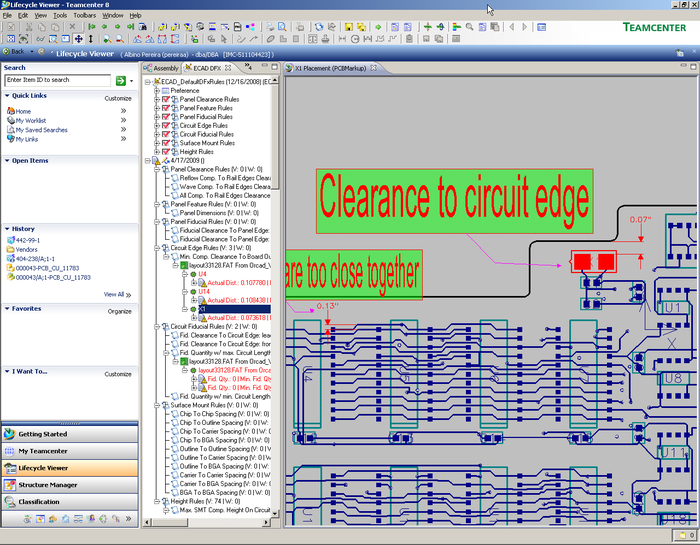This screenshot has width=700, height=545.
Task: Toggle the Panel Fiducial Rules checkbox
Action: pyautogui.click(x=166, y=116)
